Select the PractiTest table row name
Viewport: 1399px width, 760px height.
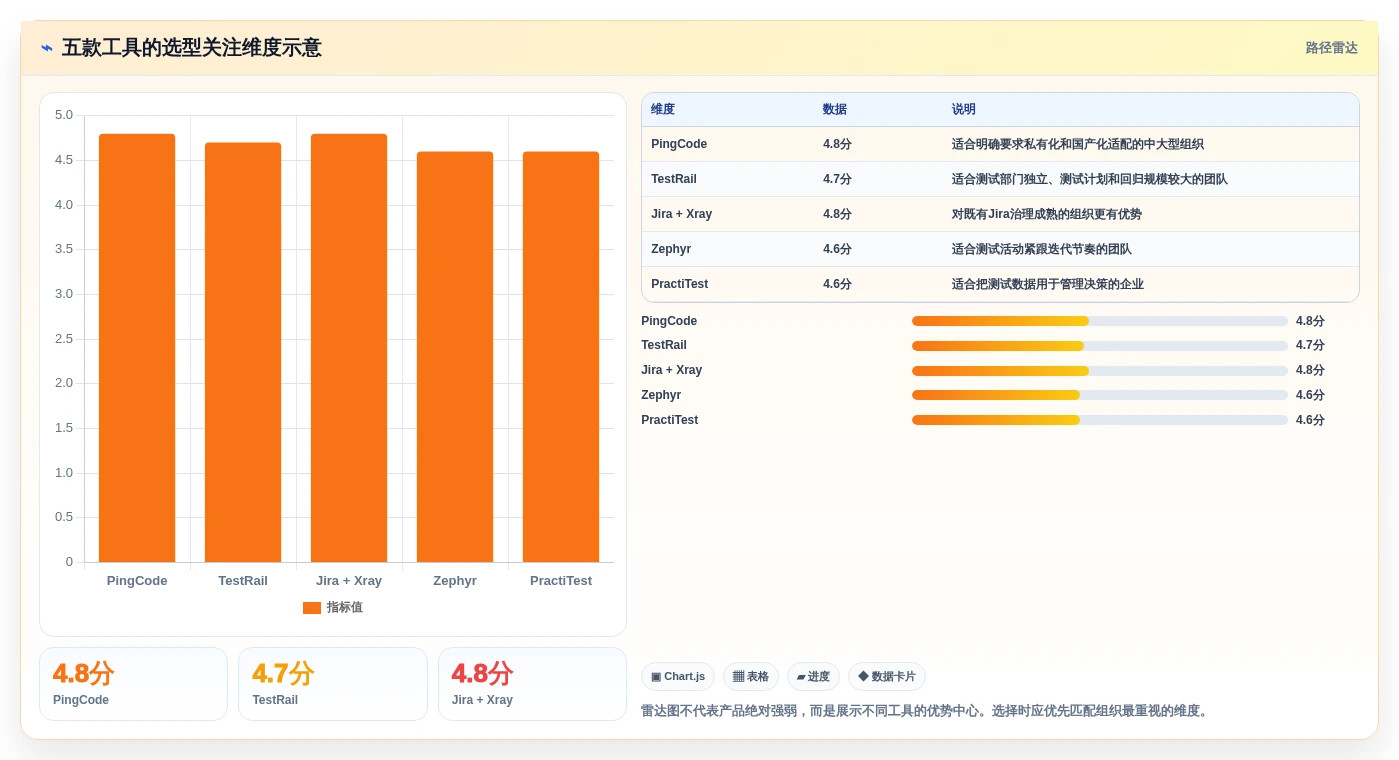tap(680, 284)
